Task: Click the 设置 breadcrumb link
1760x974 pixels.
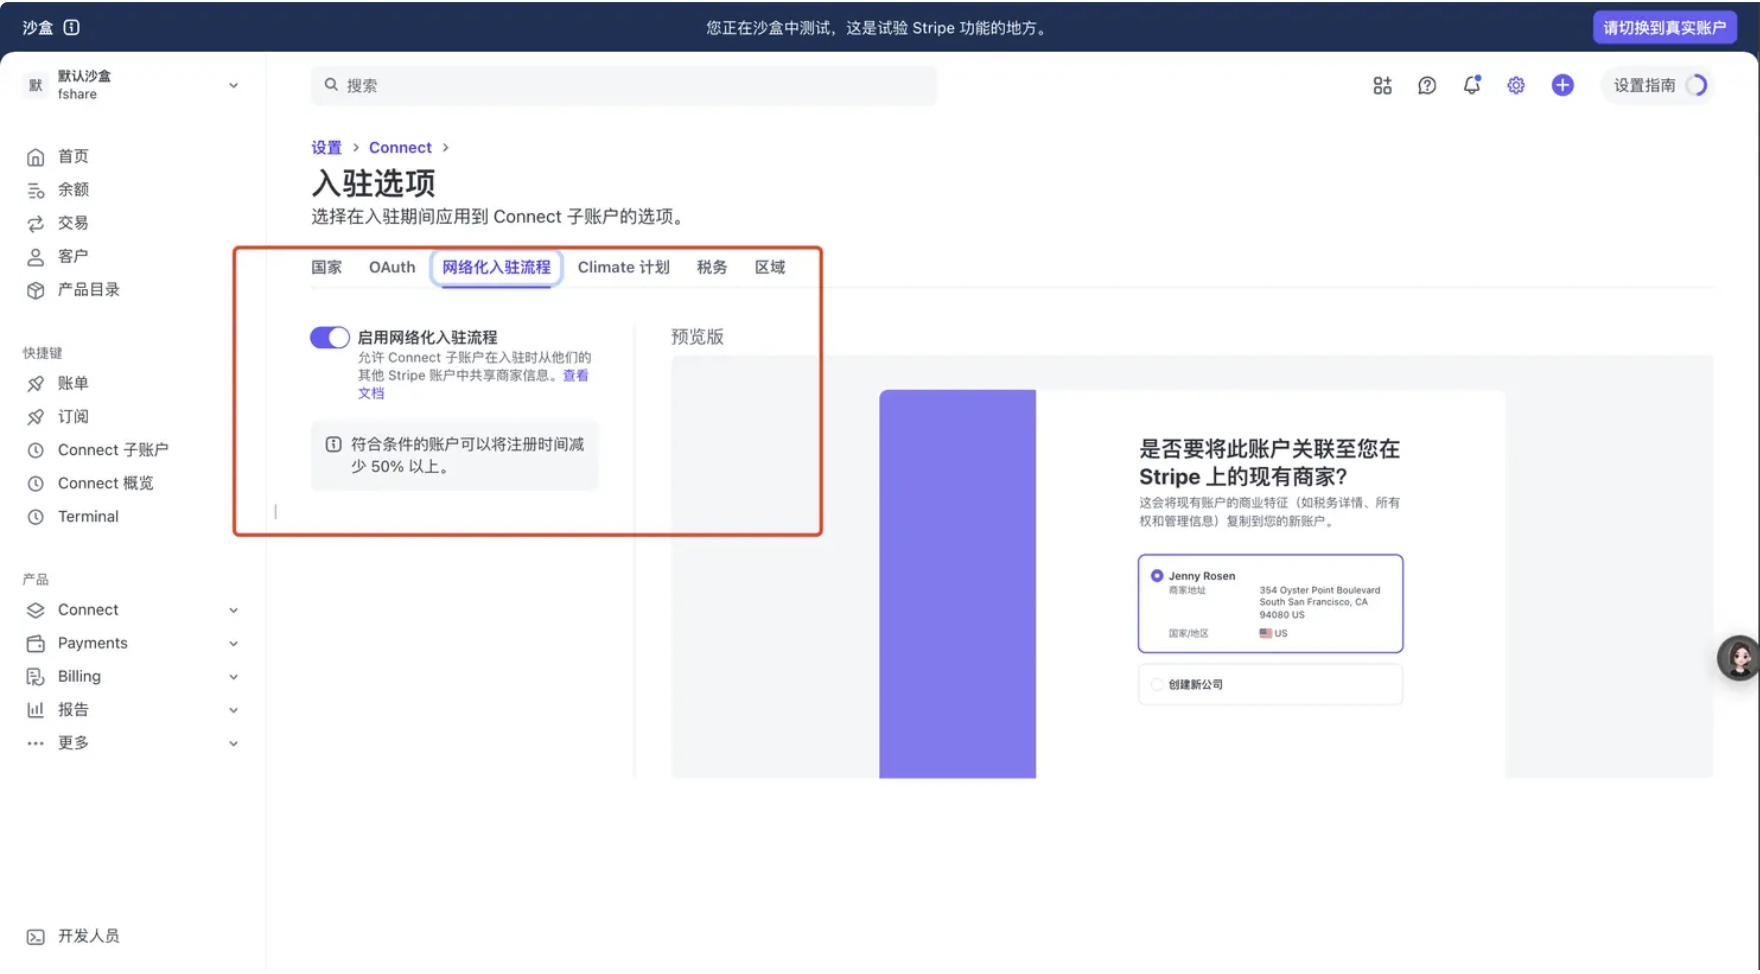Action: point(326,147)
